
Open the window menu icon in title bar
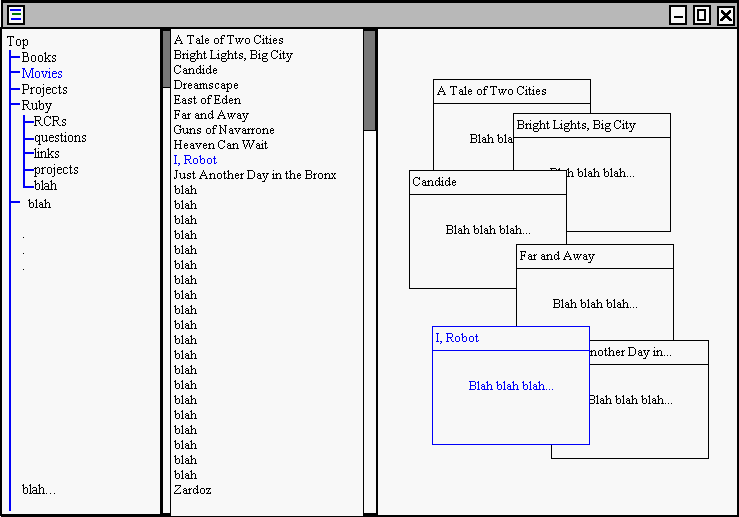pos(16,15)
